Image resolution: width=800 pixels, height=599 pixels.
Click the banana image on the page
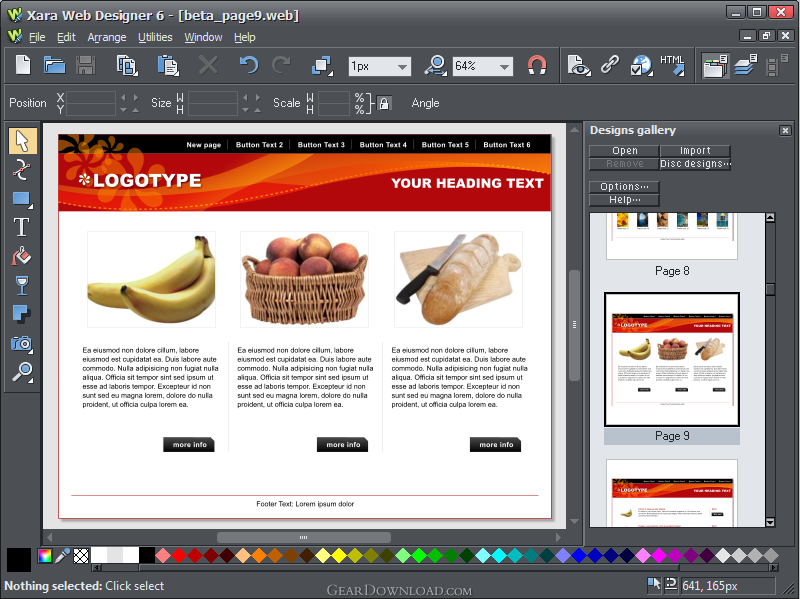[151, 279]
